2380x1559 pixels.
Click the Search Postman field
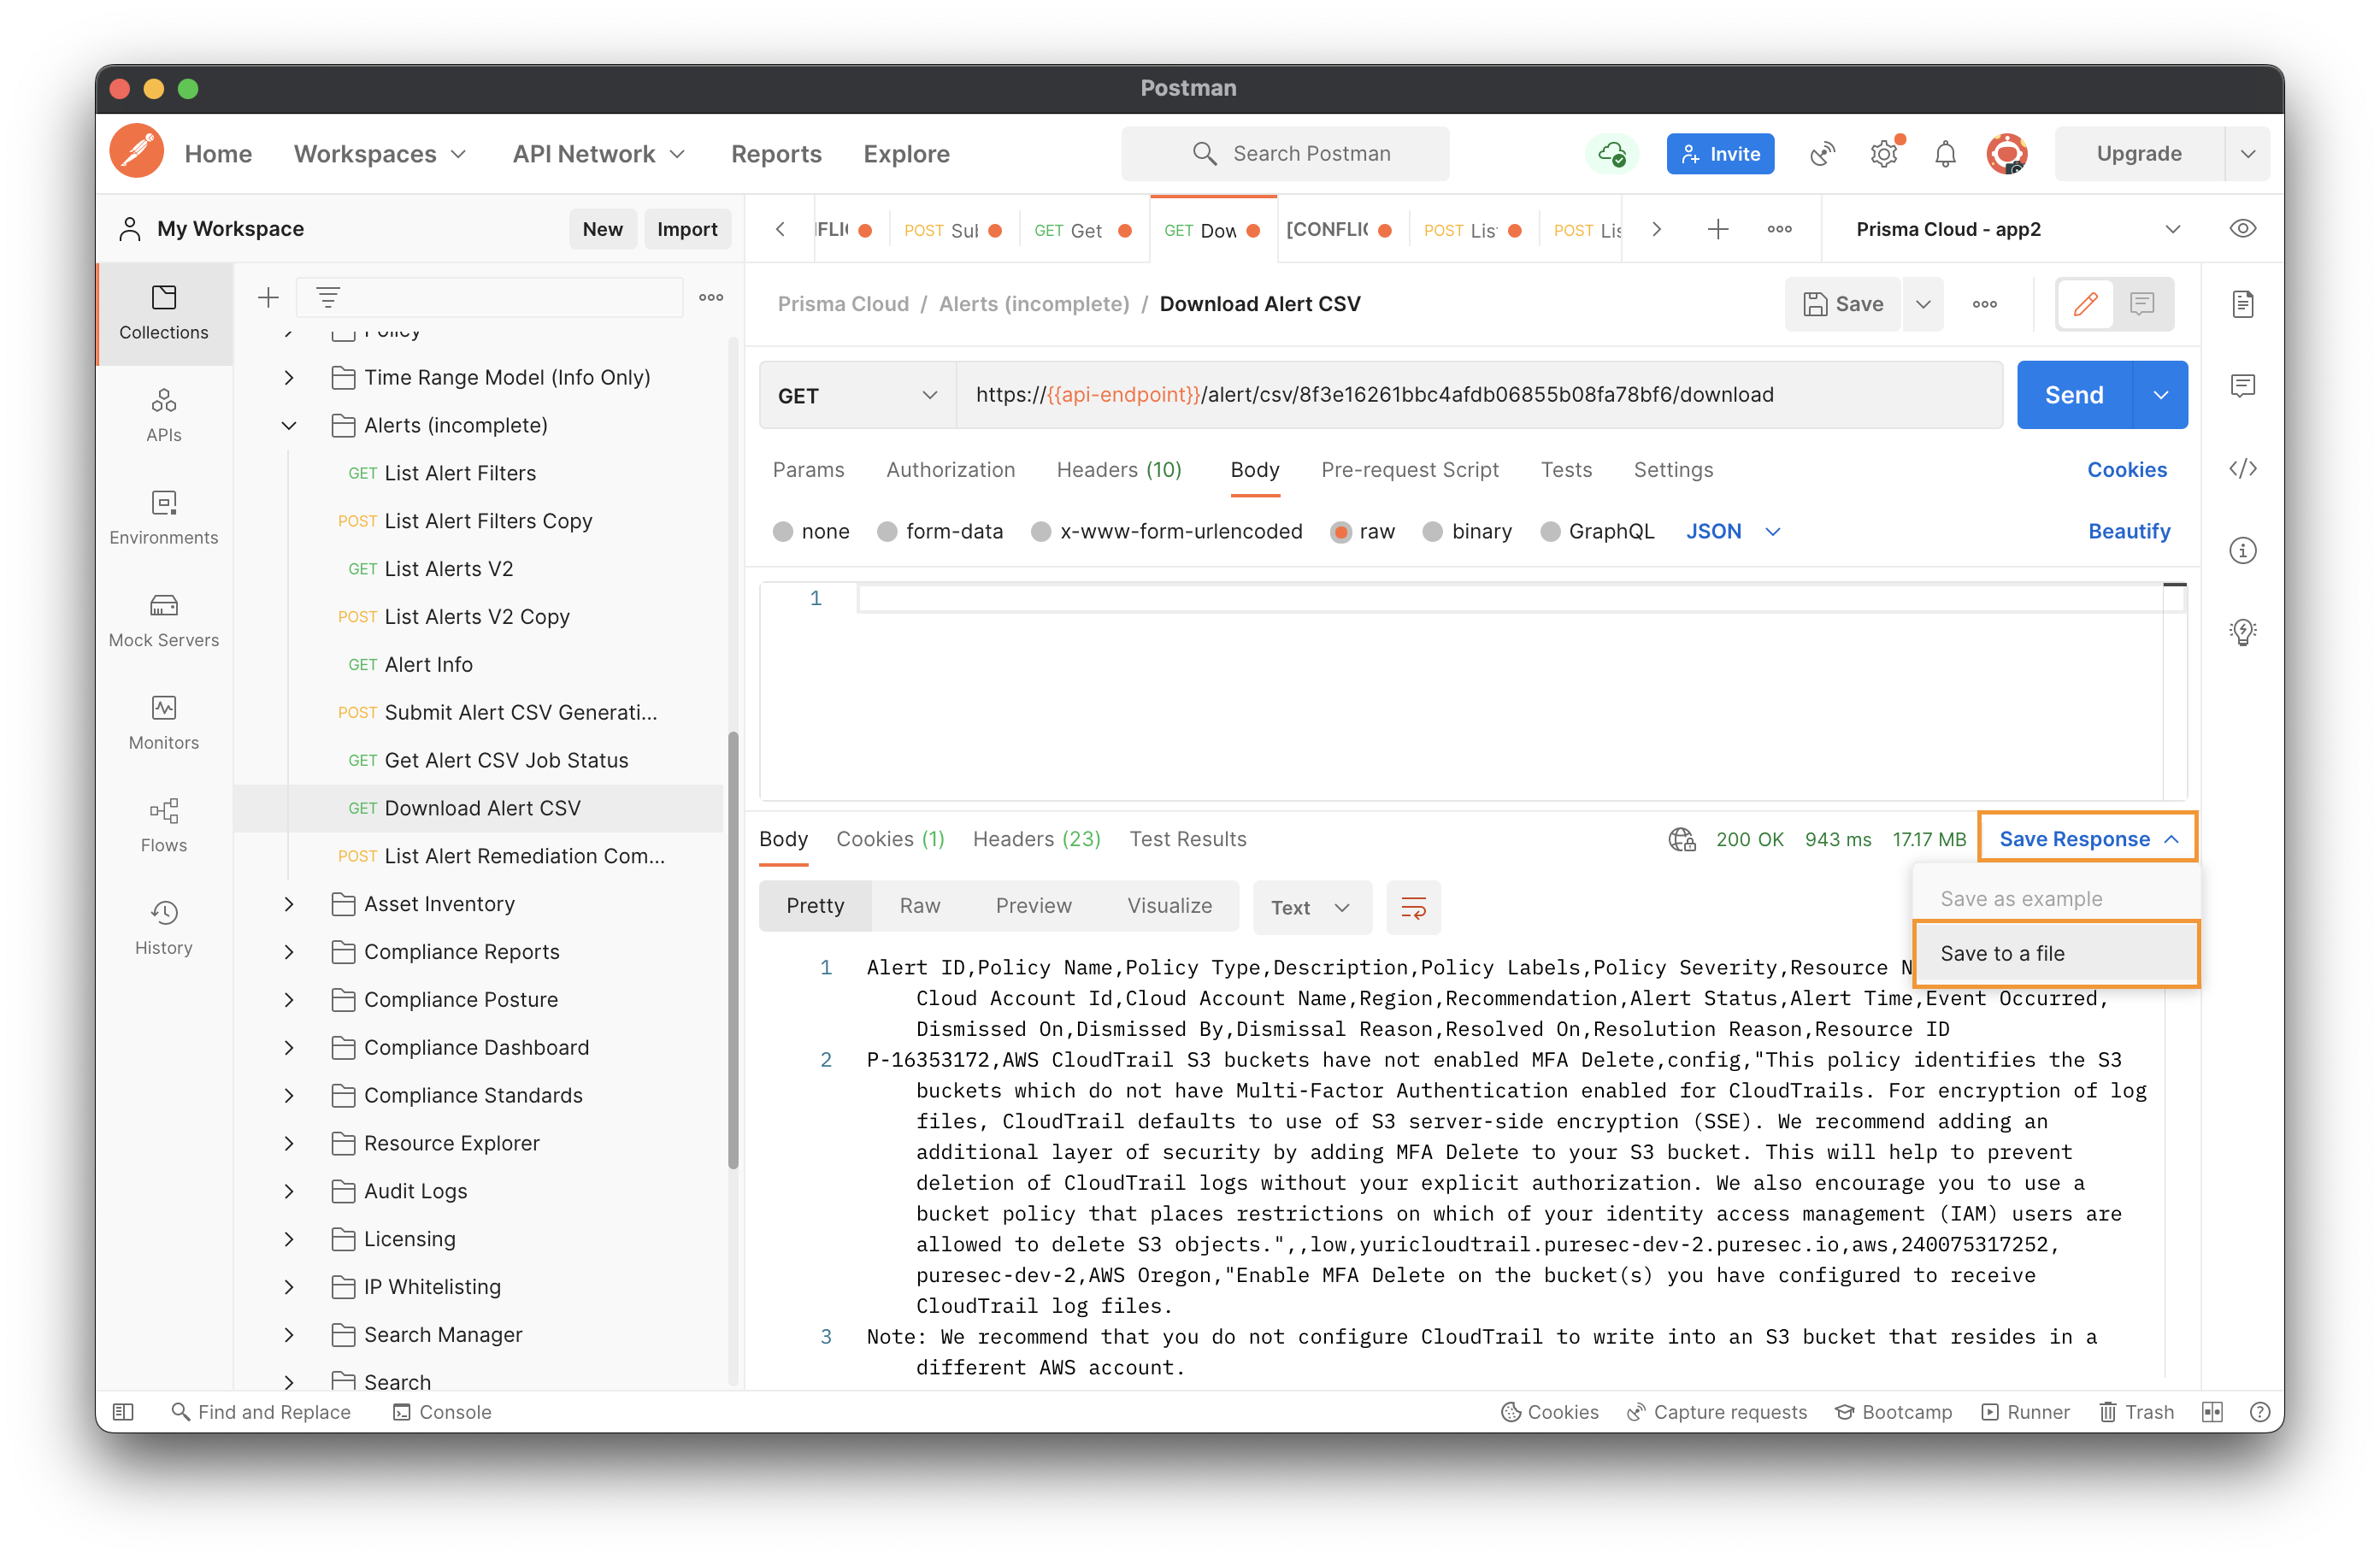click(1284, 154)
